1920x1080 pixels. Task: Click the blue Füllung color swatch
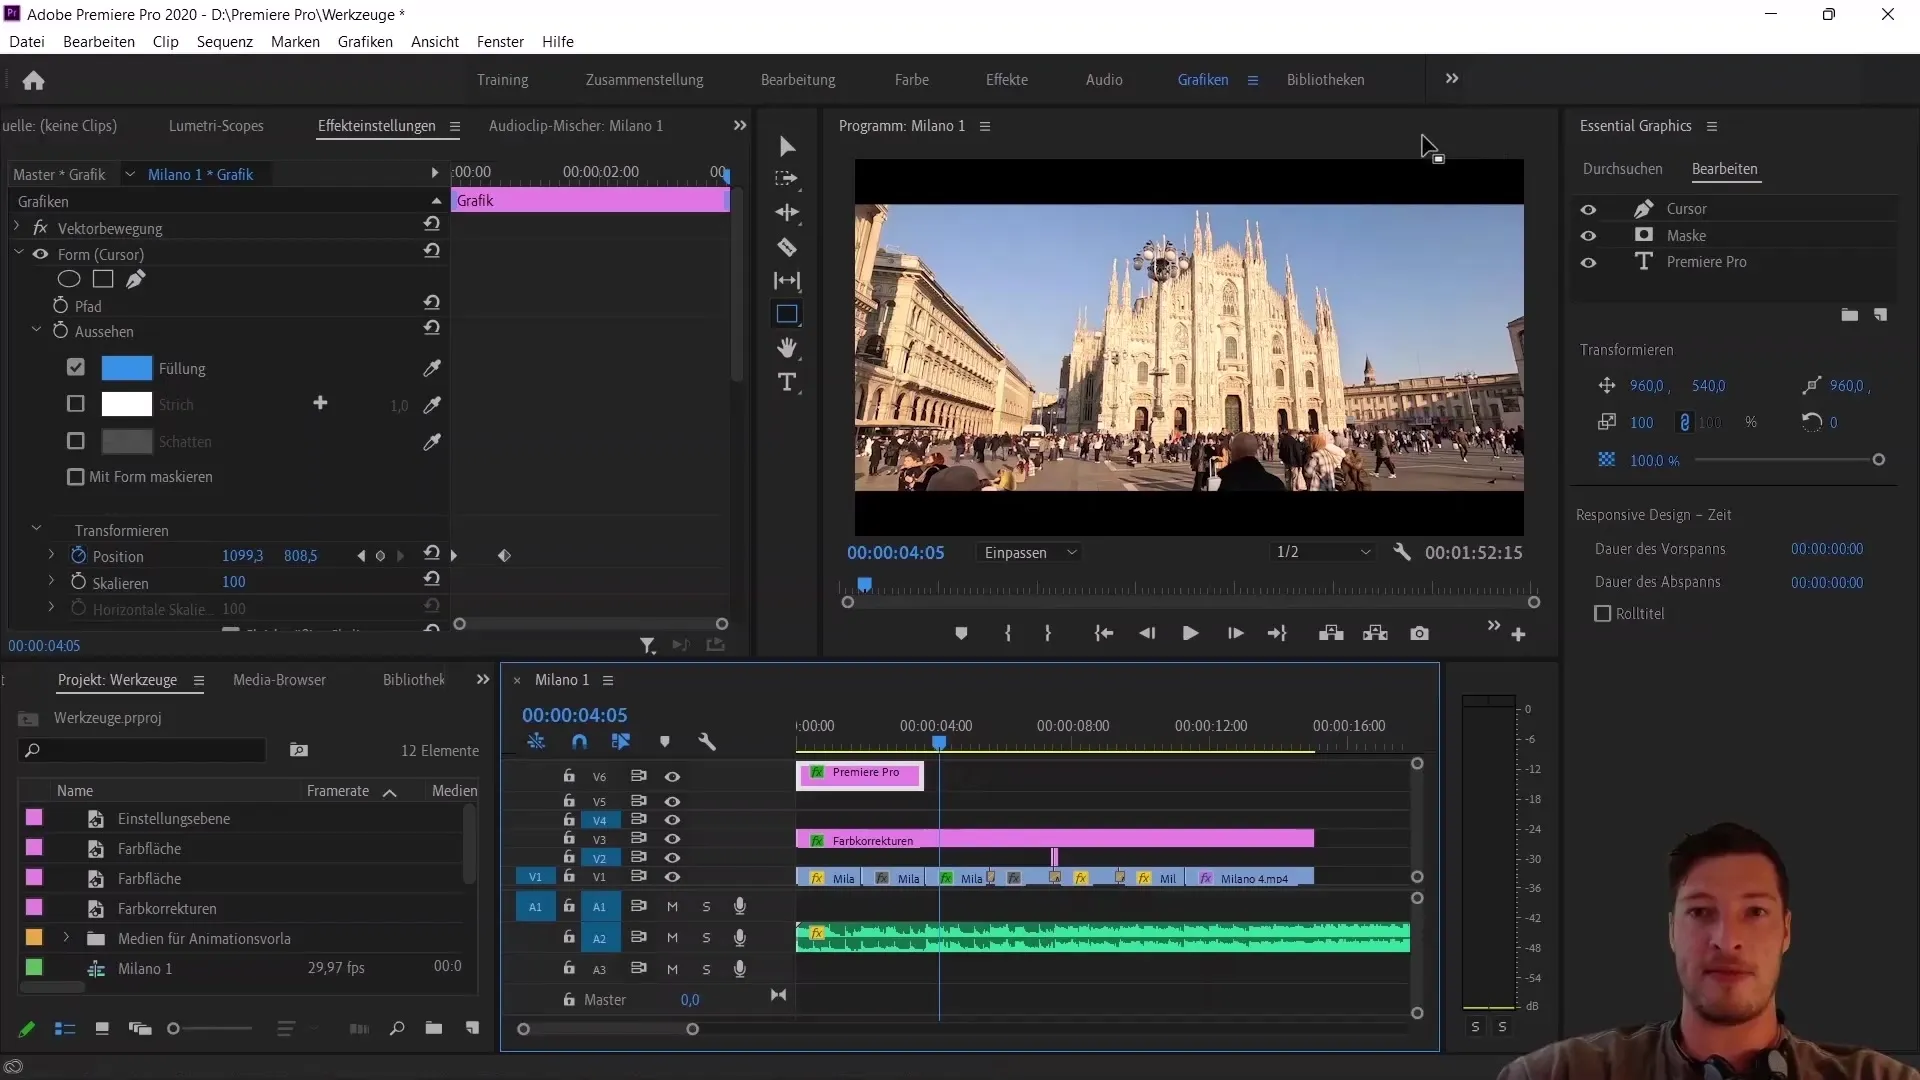127,368
